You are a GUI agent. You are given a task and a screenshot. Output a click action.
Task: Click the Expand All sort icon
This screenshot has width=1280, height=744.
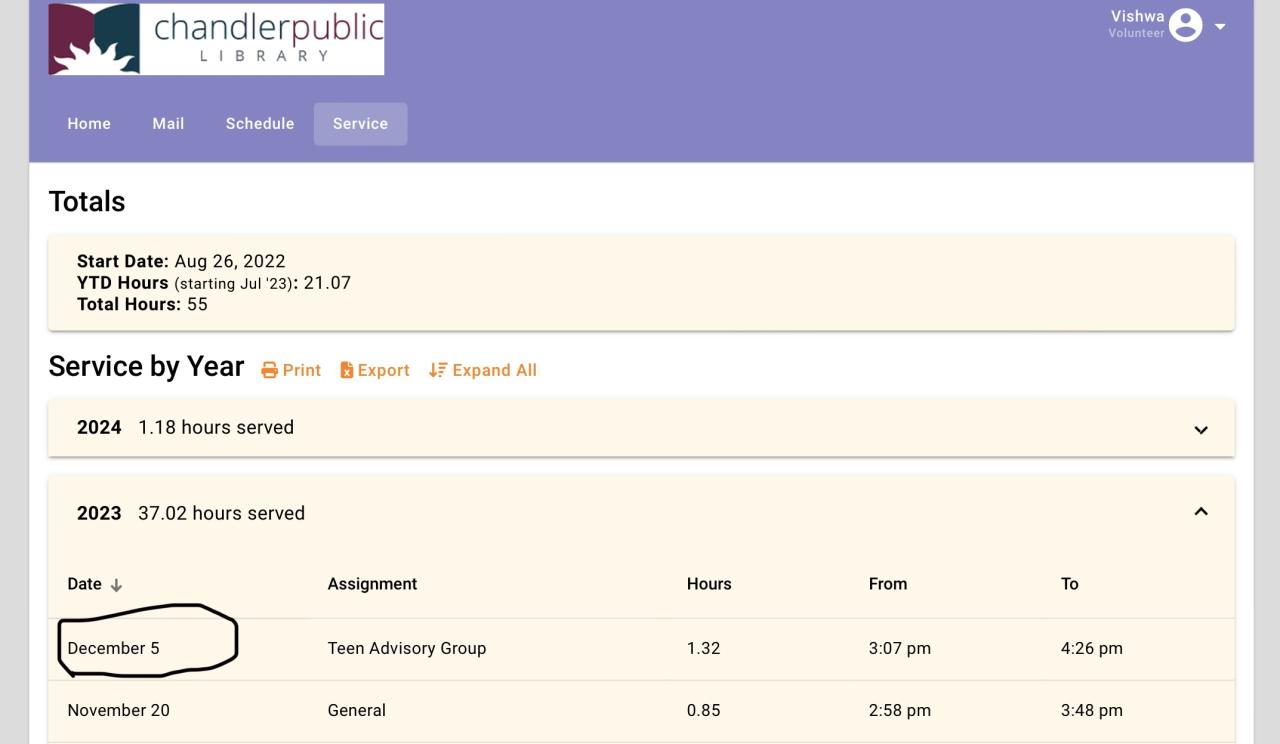pyautogui.click(x=437, y=370)
